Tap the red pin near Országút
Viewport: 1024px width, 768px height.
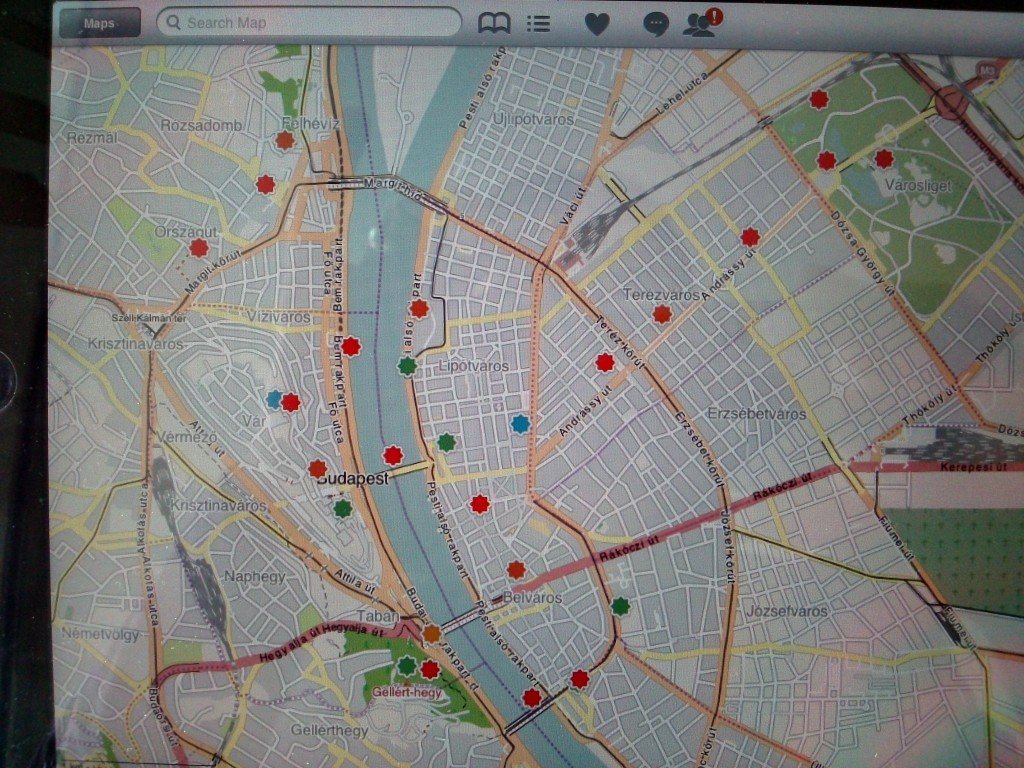click(x=199, y=247)
